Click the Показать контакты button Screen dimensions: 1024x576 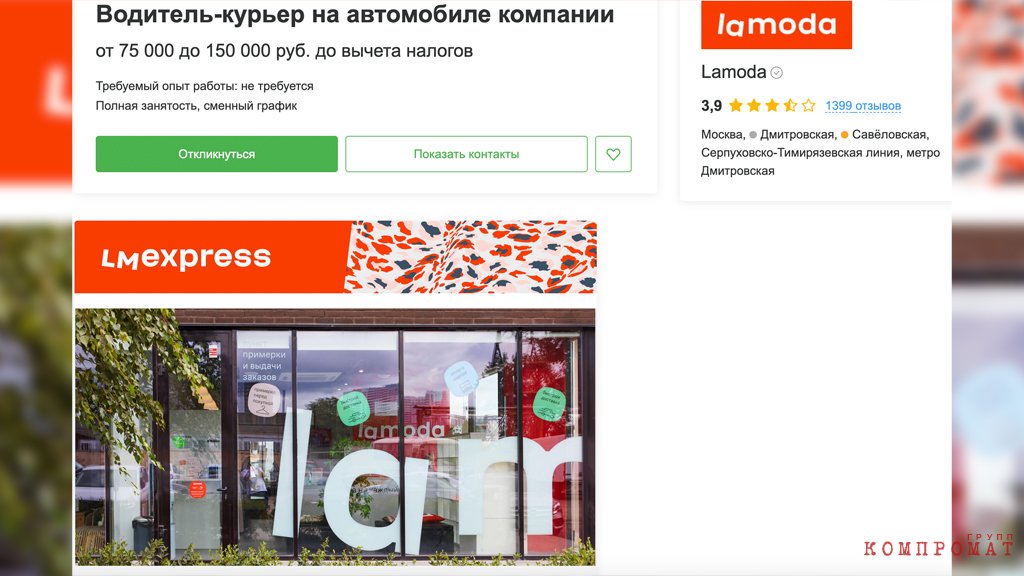(466, 154)
